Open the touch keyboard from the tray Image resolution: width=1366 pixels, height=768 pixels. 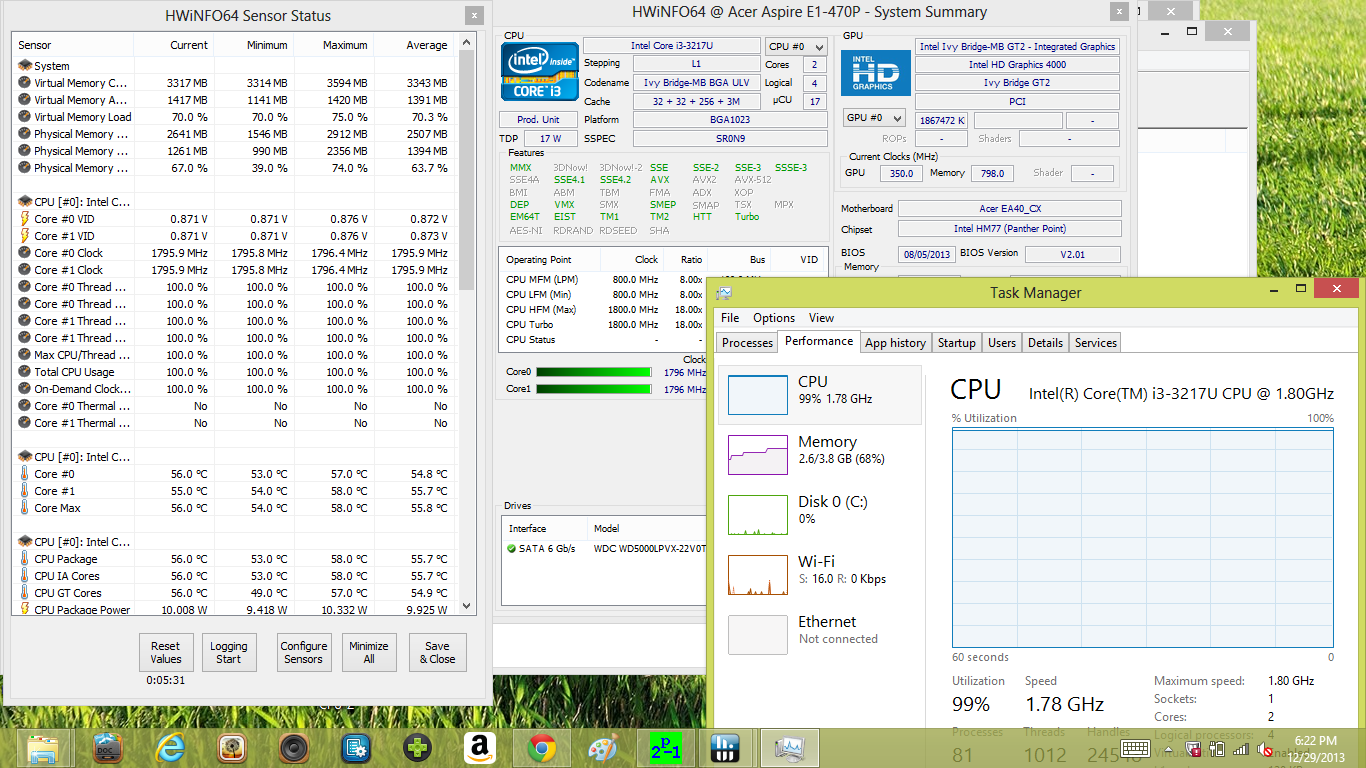point(1134,748)
